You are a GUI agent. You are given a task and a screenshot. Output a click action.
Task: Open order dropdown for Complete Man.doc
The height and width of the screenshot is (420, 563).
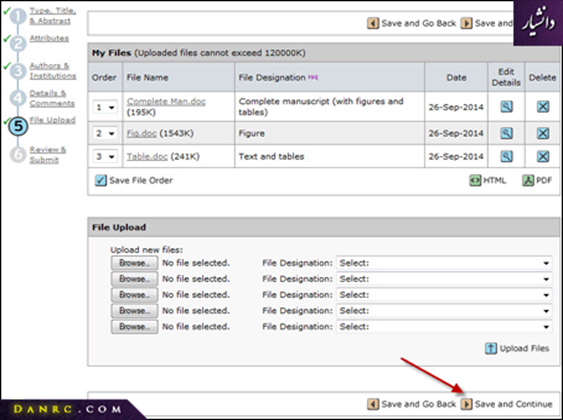click(105, 107)
